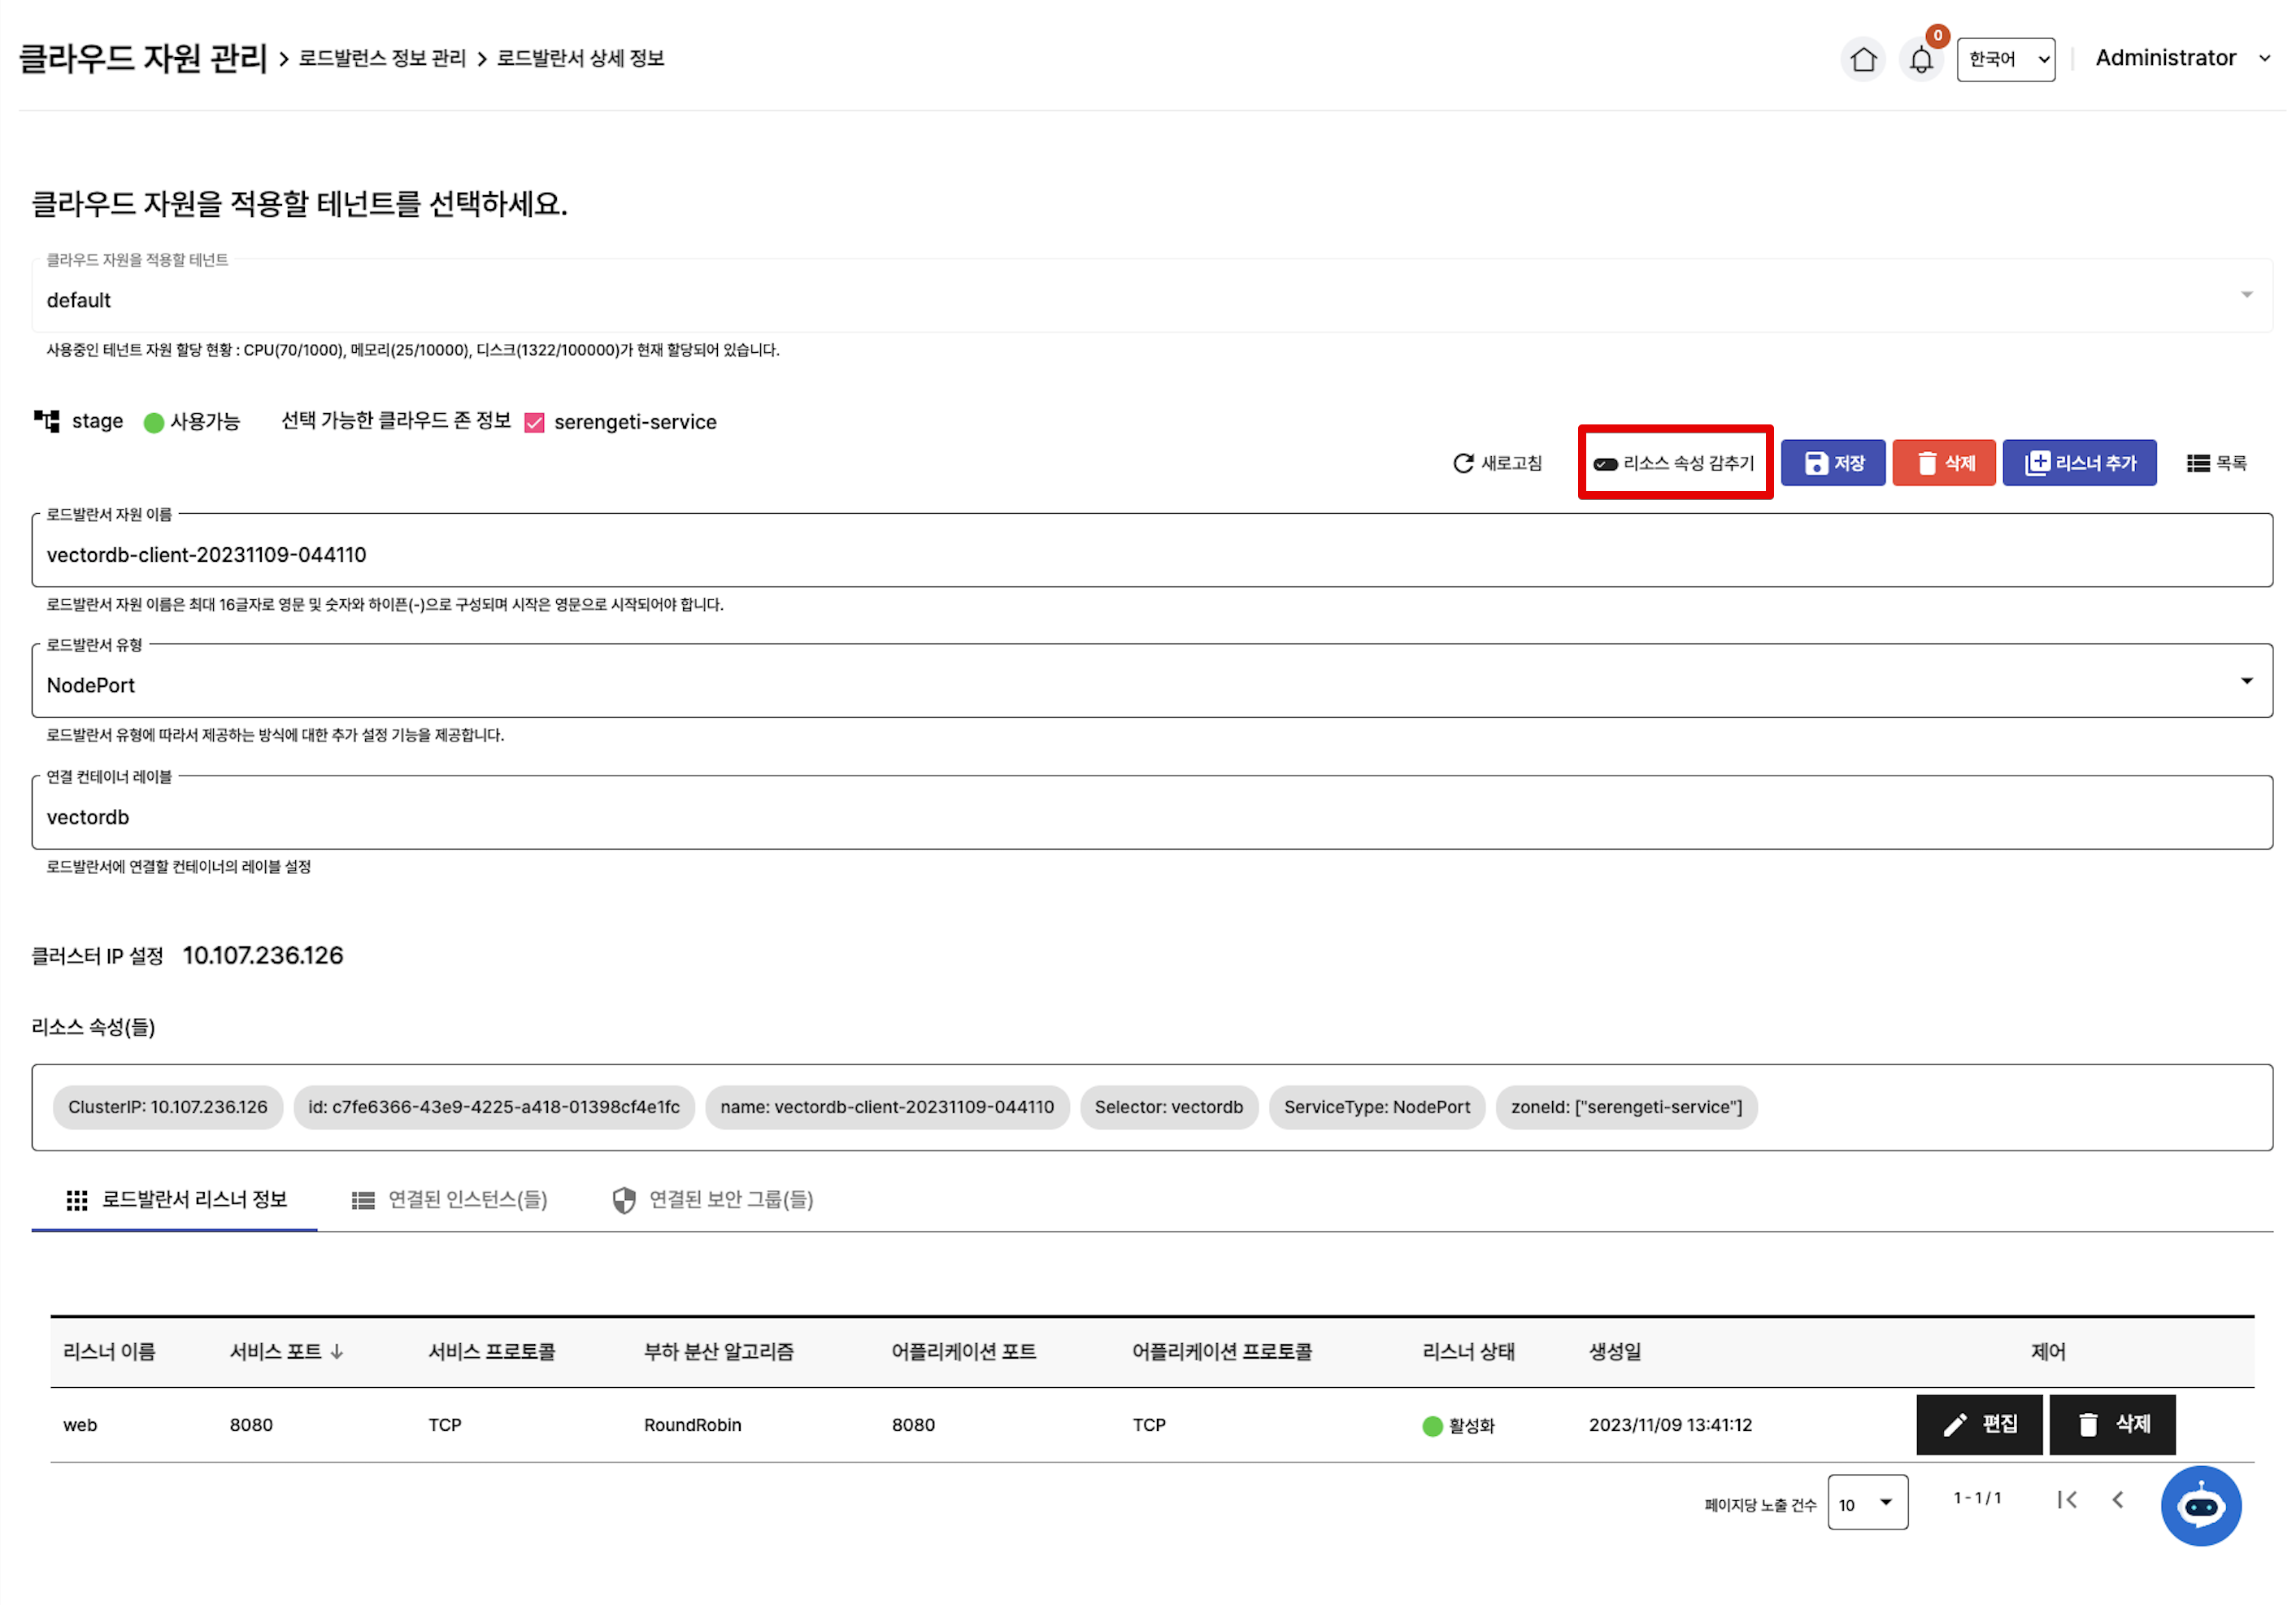Click the chatbot assistant icon
This screenshot has width=2296, height=1605.
click(2200, 1505)
